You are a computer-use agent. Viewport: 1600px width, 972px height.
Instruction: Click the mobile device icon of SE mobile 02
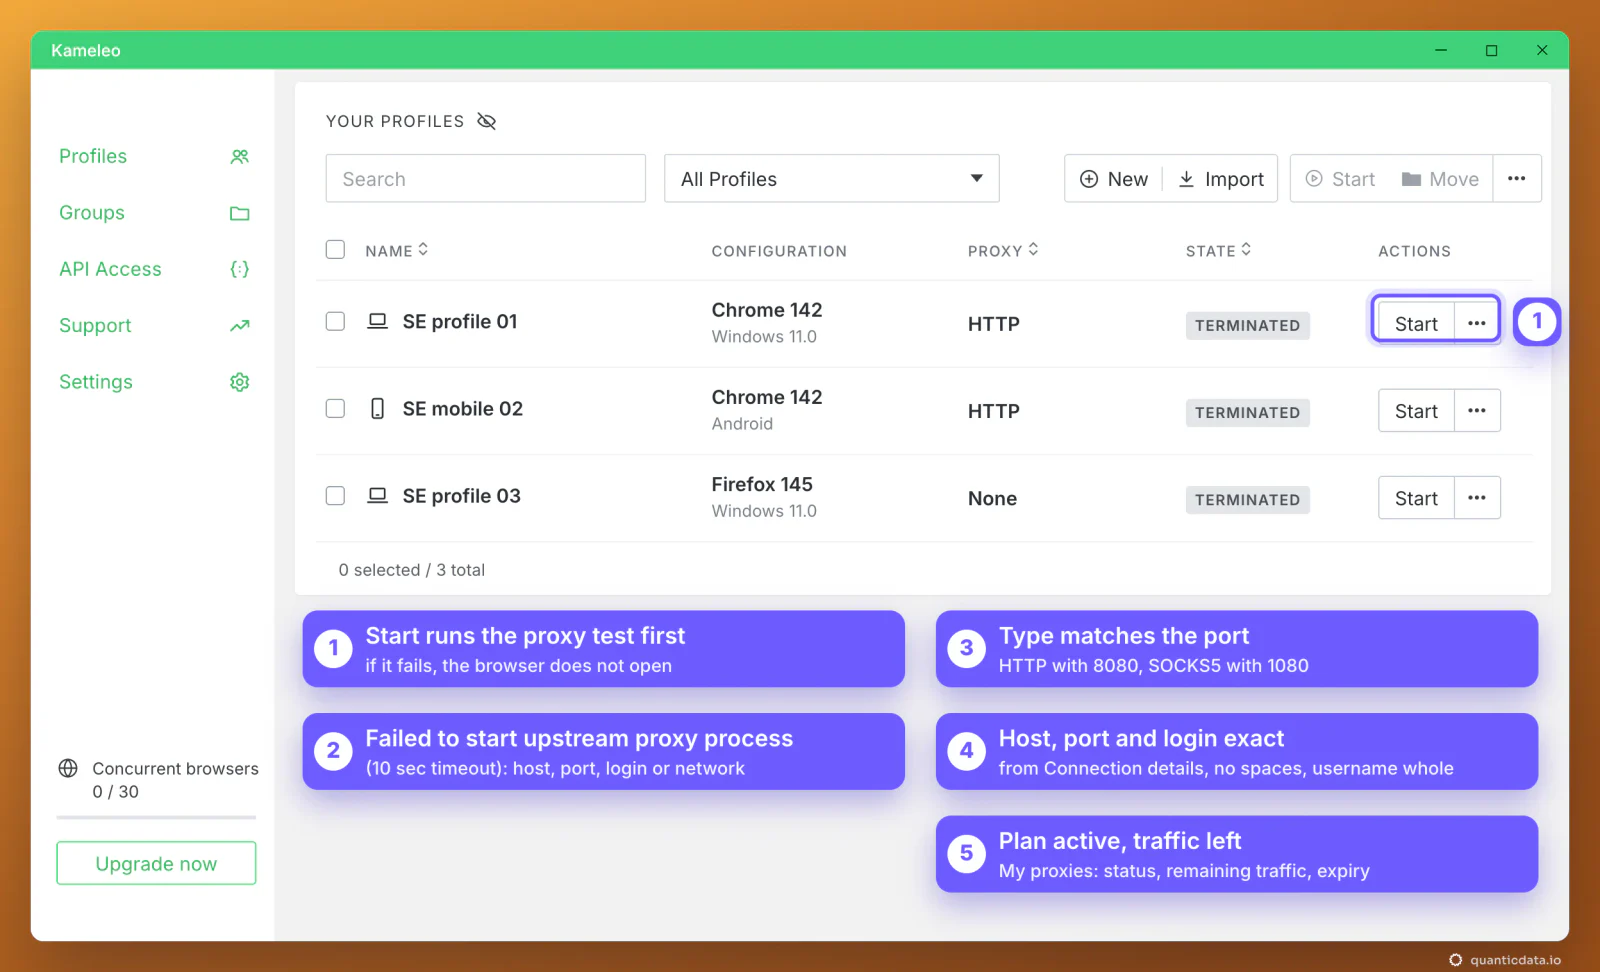click(x=377, y=408)
